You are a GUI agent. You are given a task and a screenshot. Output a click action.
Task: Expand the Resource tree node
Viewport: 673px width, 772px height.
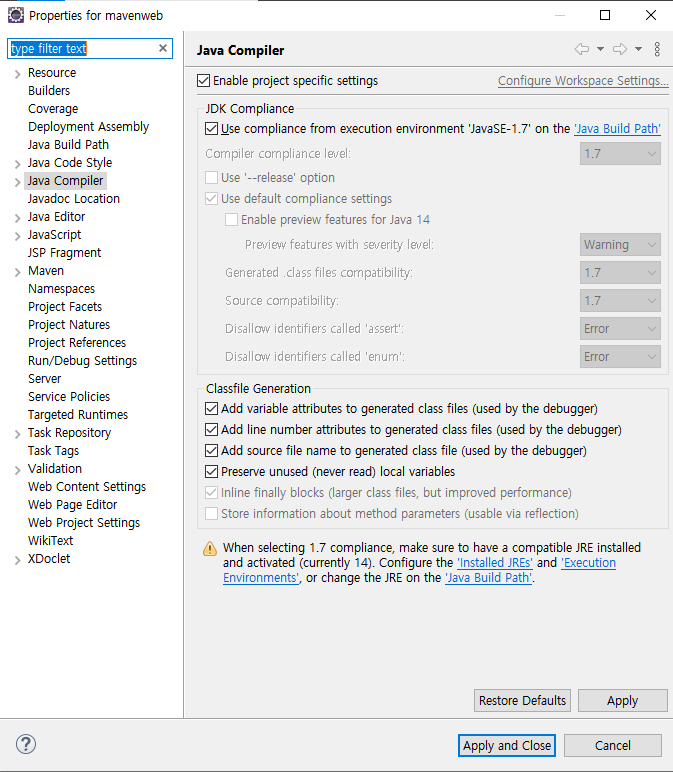(17, 74)
